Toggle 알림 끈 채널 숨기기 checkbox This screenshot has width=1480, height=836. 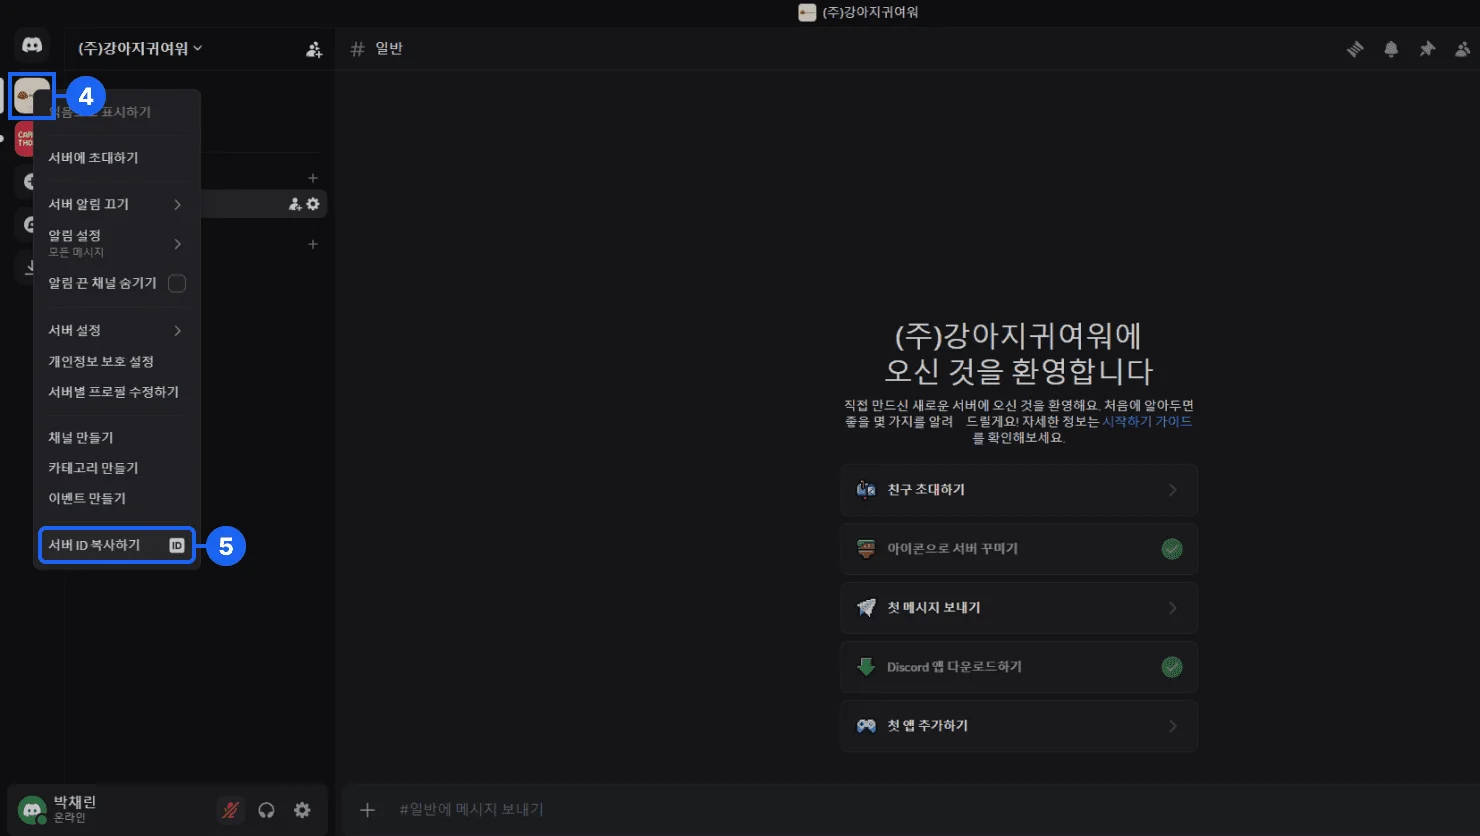click(x=177, y=283)
